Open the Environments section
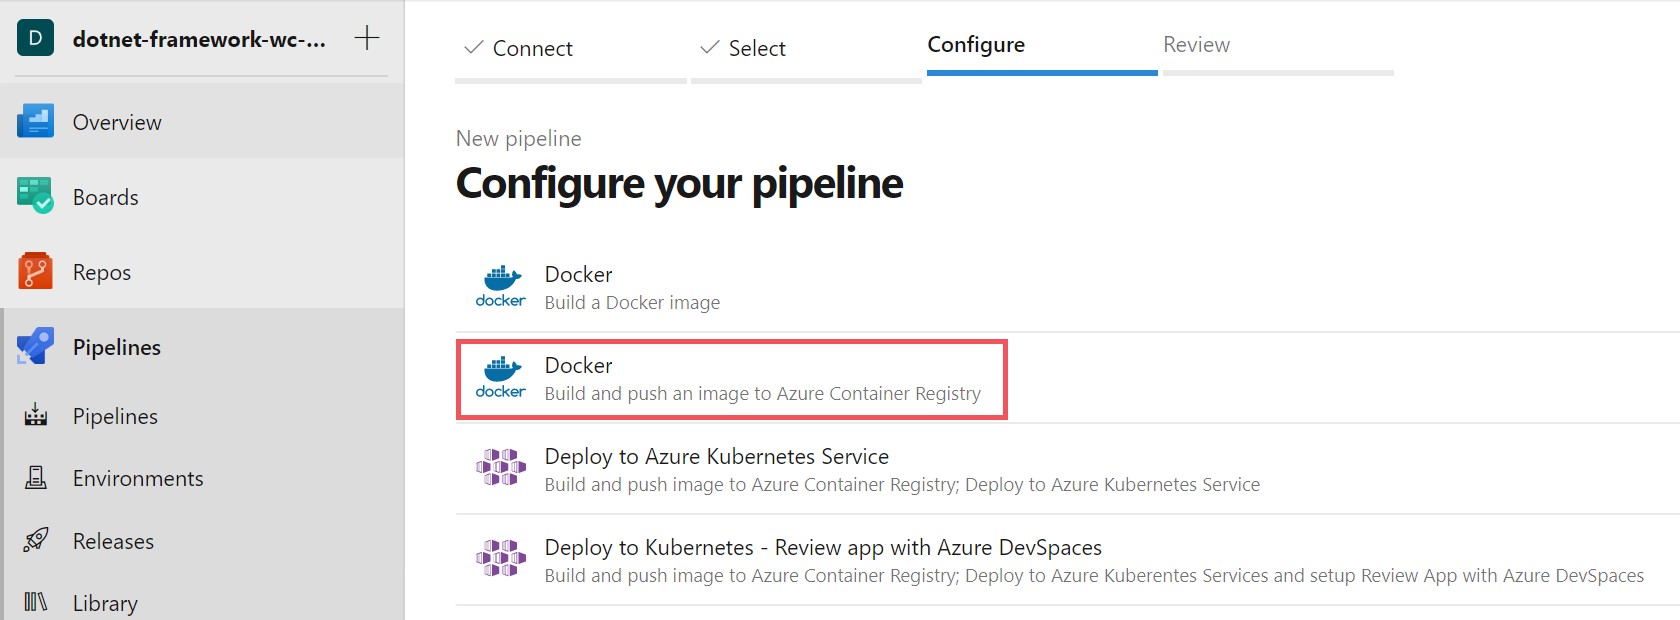The width and height of the screenshot is (1680, 620). (137, 478)
